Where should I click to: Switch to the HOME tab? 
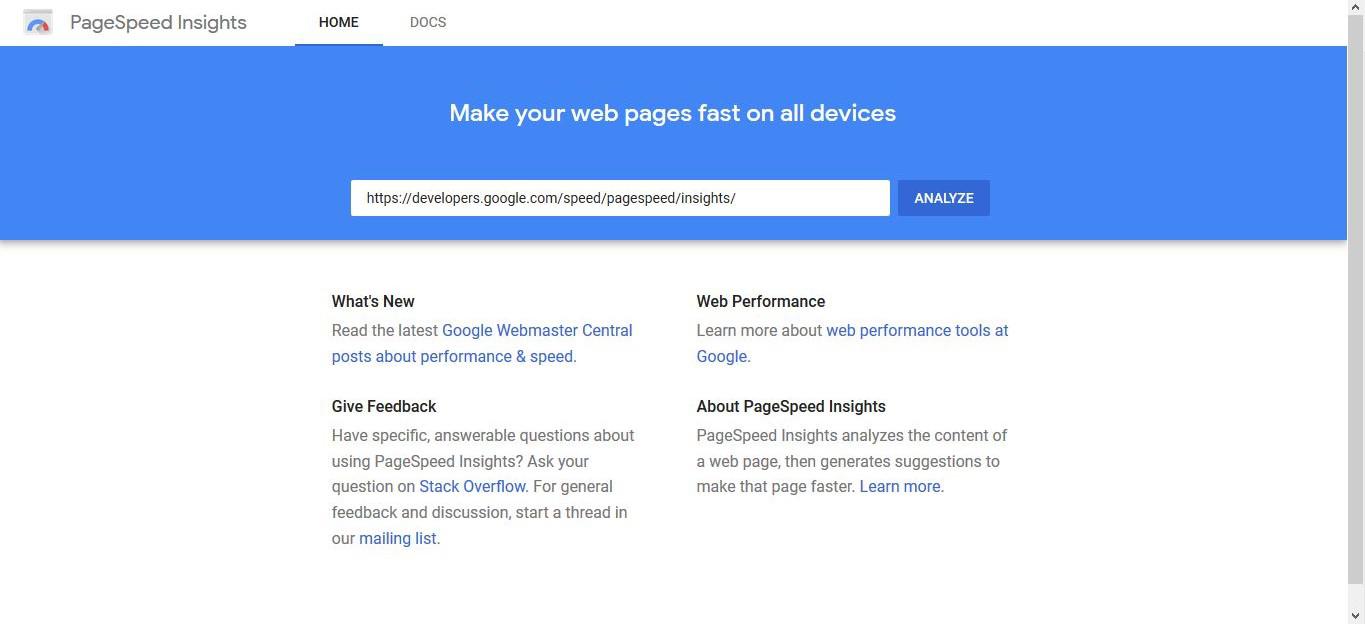[338, 22]
